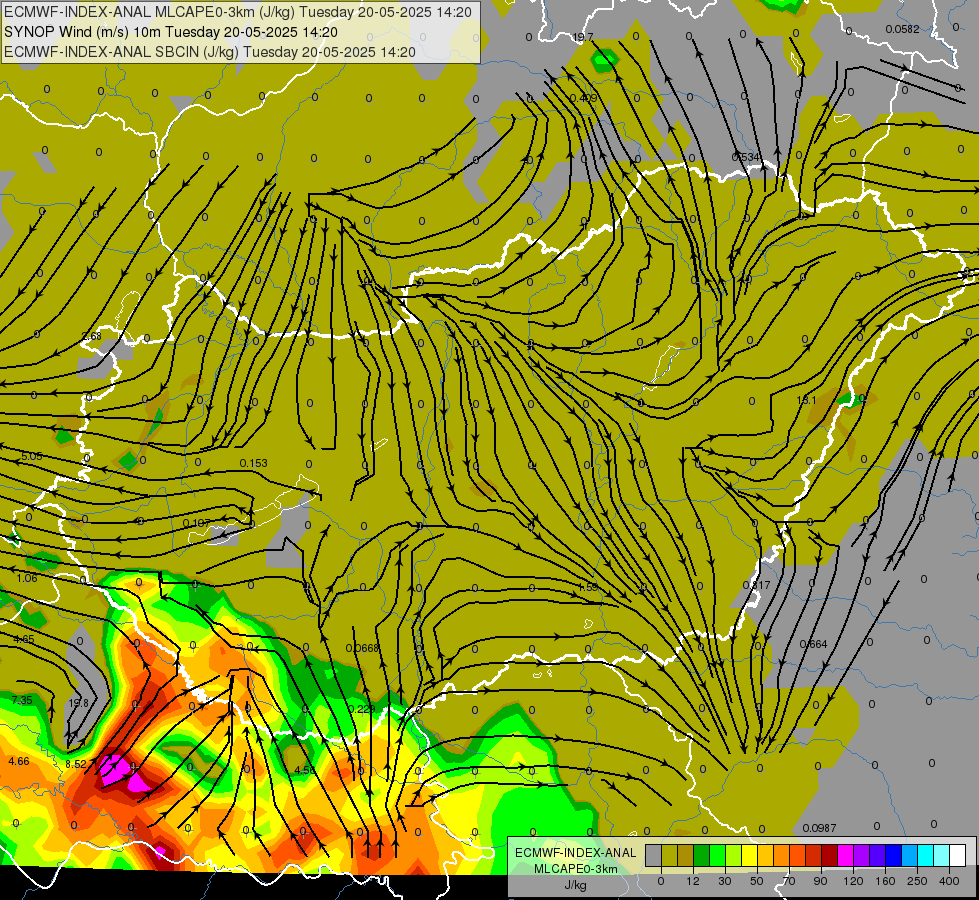
Task: Click the J/kg unit label in legend
Action: coord(575,885)
